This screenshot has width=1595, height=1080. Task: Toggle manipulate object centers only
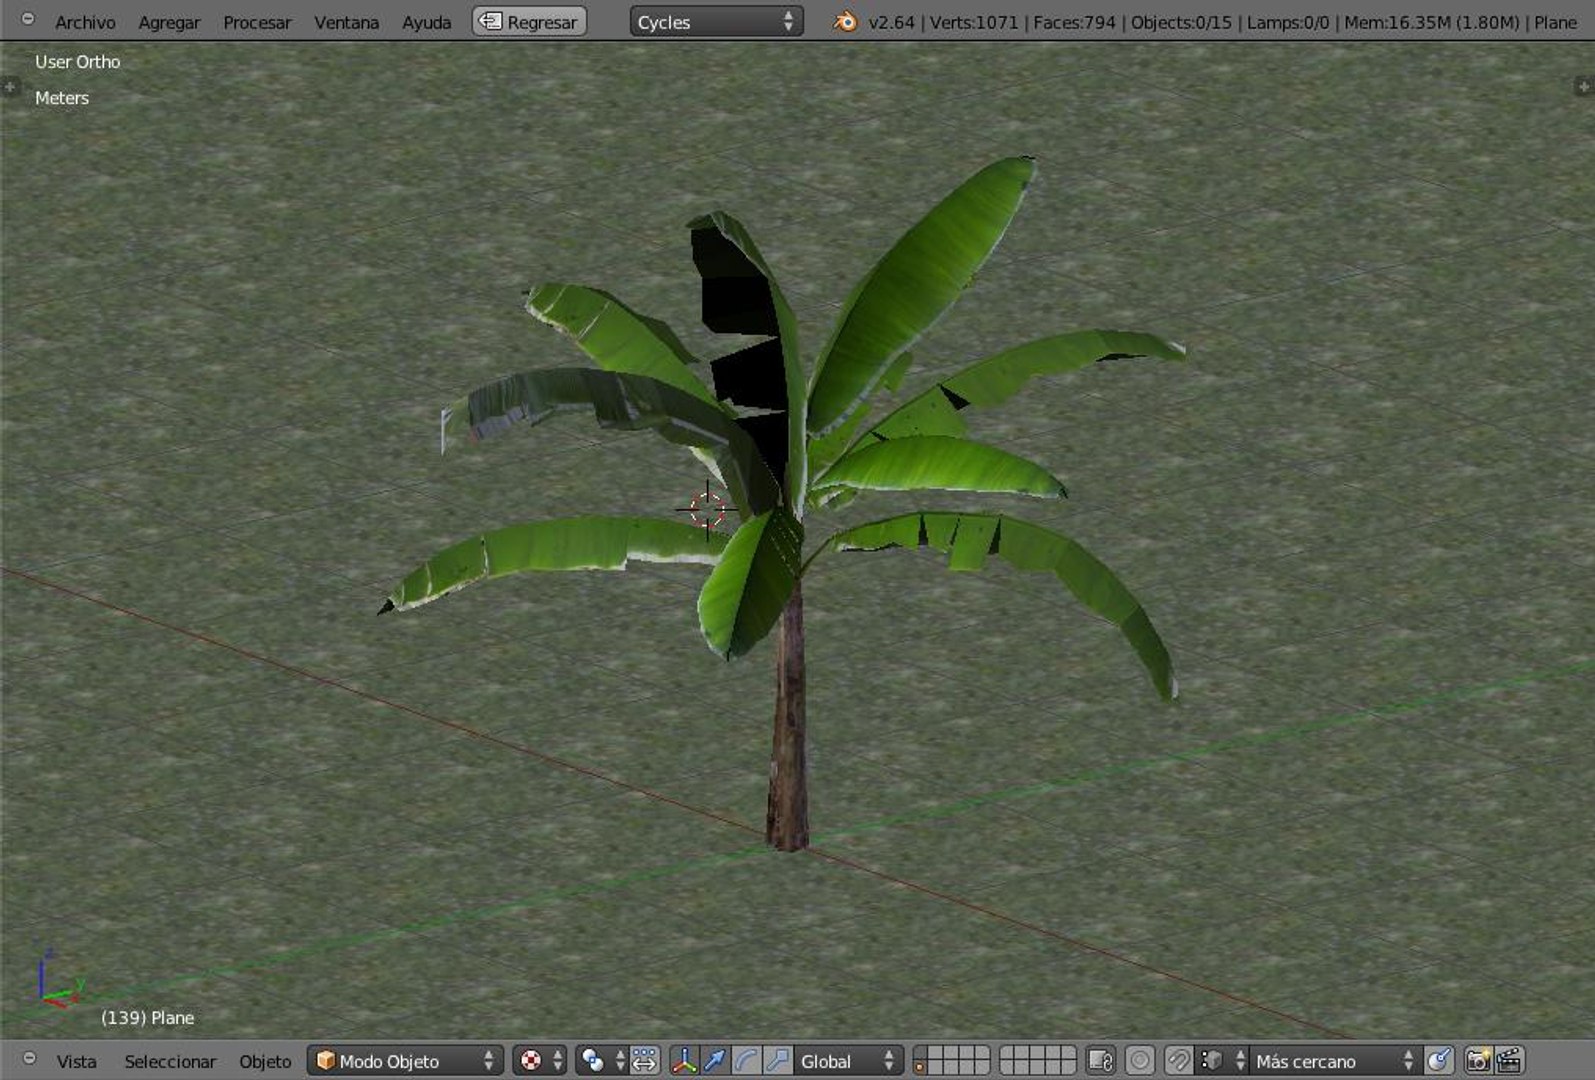[x=645, y=1061]
